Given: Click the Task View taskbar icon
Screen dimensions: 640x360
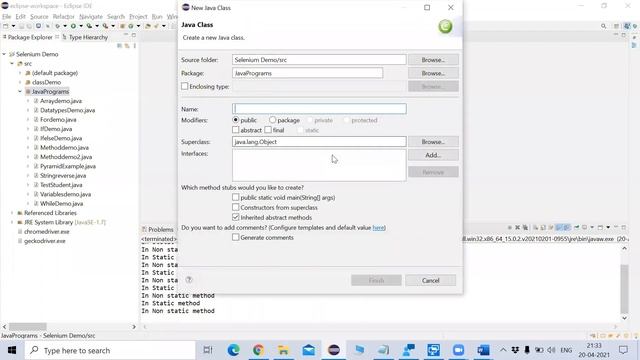Looking at the screenshot, I should (208, 350).
